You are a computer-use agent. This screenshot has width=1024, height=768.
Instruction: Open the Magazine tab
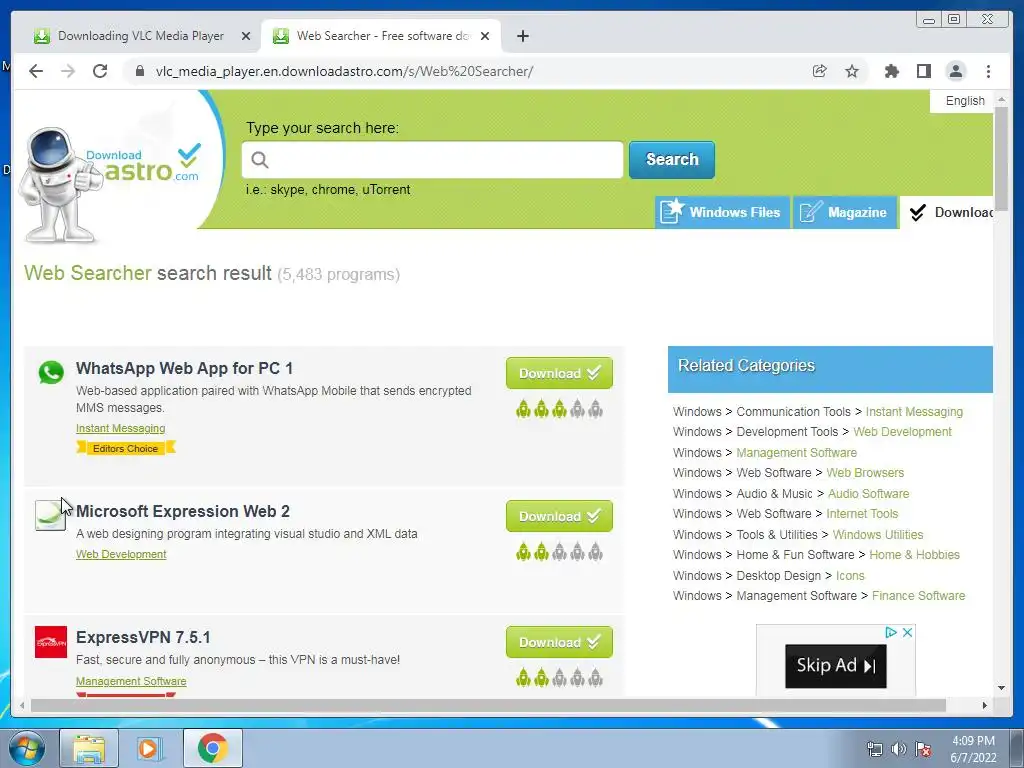point(844,212)
